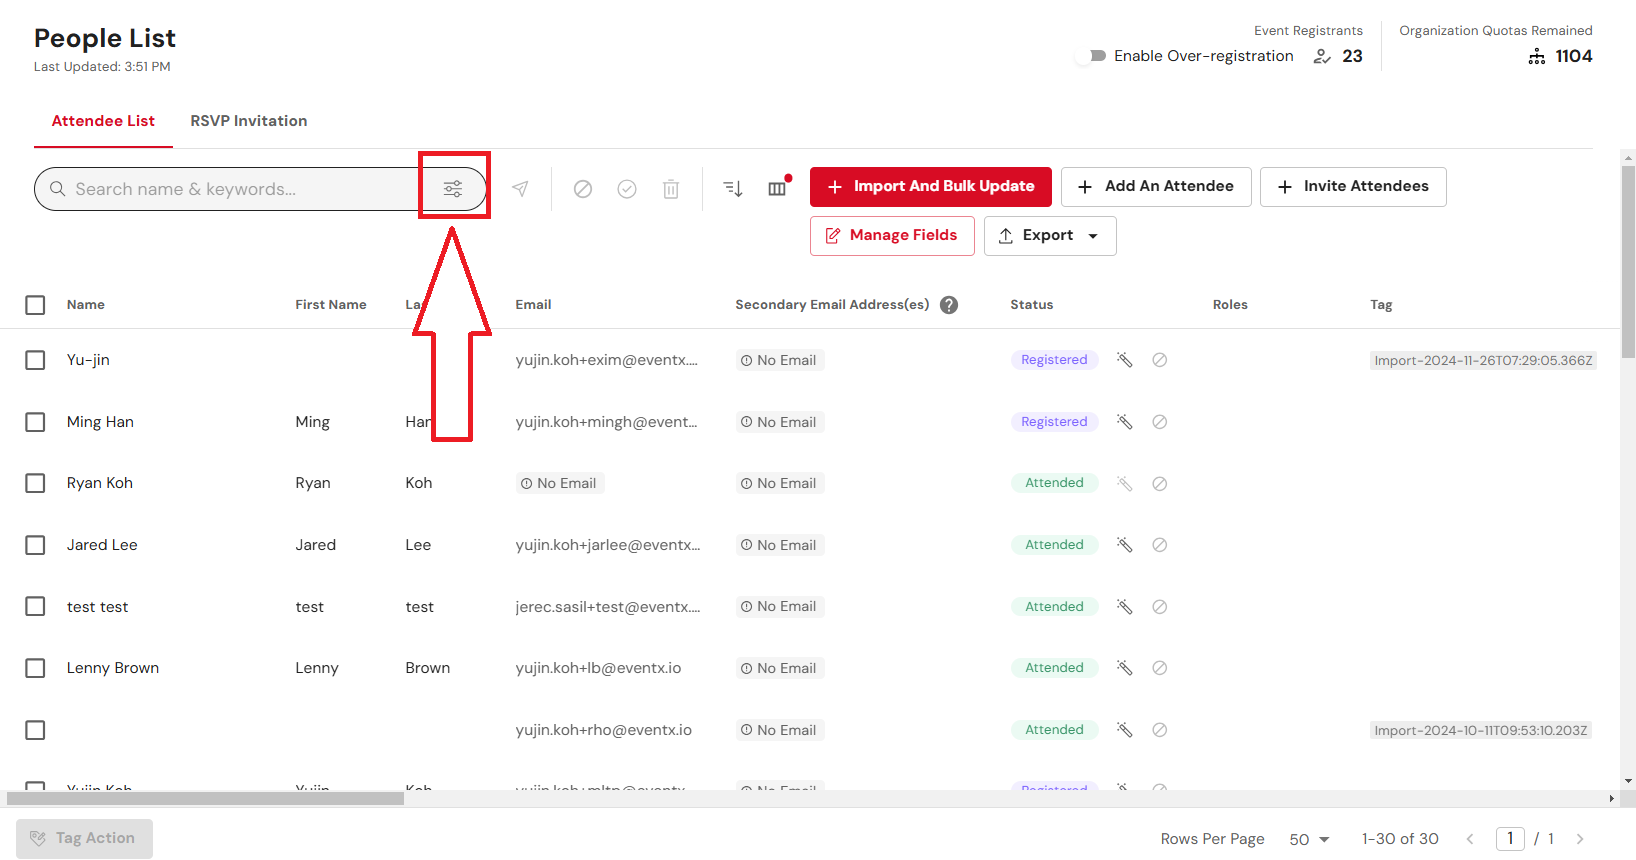Click the block attendee icon in toolbar
The width and height of the screenshot is (1636, 860).
(x=583, y=189)
